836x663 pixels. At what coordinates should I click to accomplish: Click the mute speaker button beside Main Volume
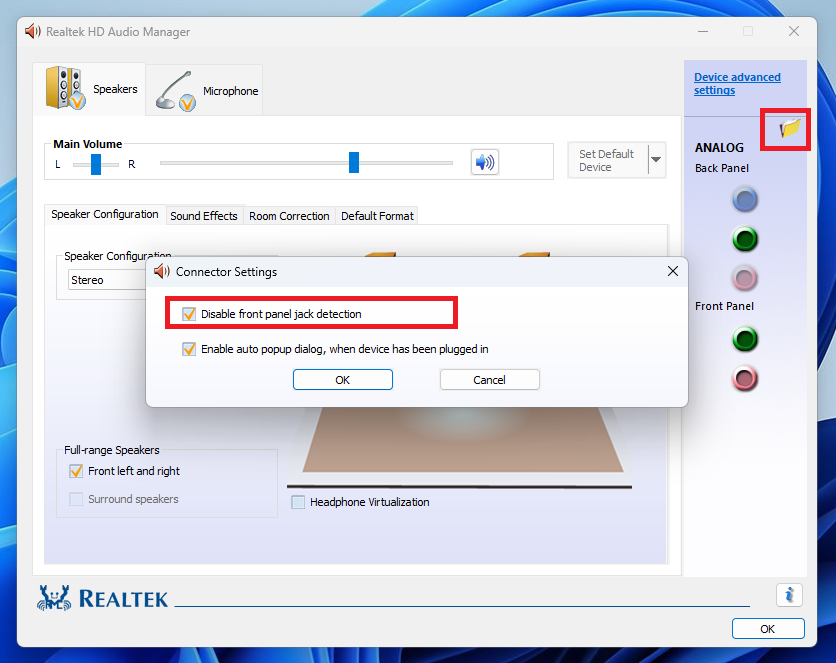tap(485, 162)
